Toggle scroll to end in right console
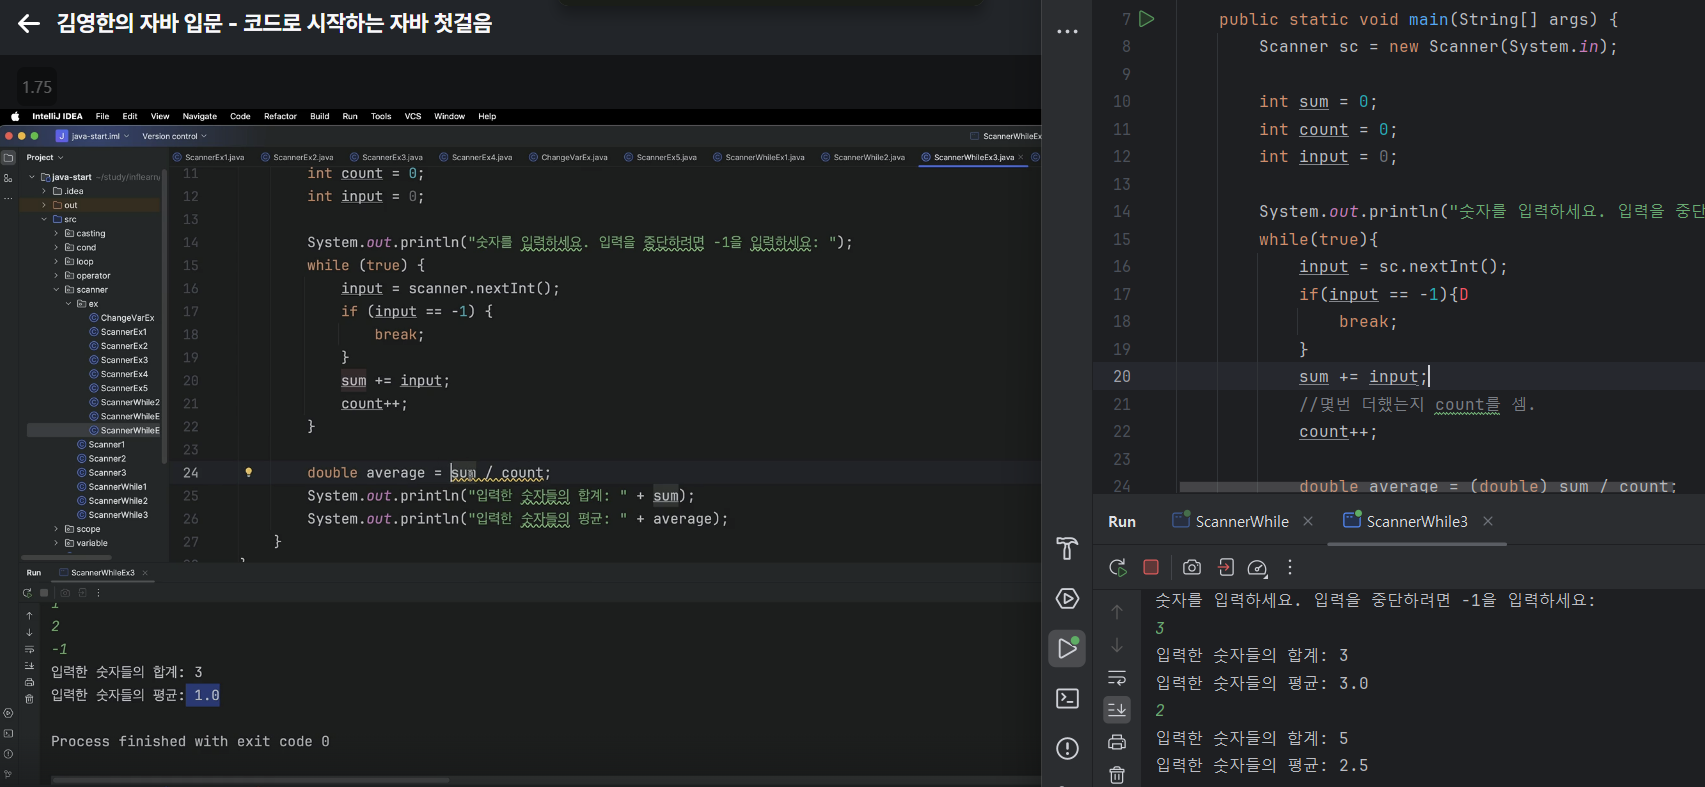Viewport: 1705px width, 787px height. tap(1117, 709)
